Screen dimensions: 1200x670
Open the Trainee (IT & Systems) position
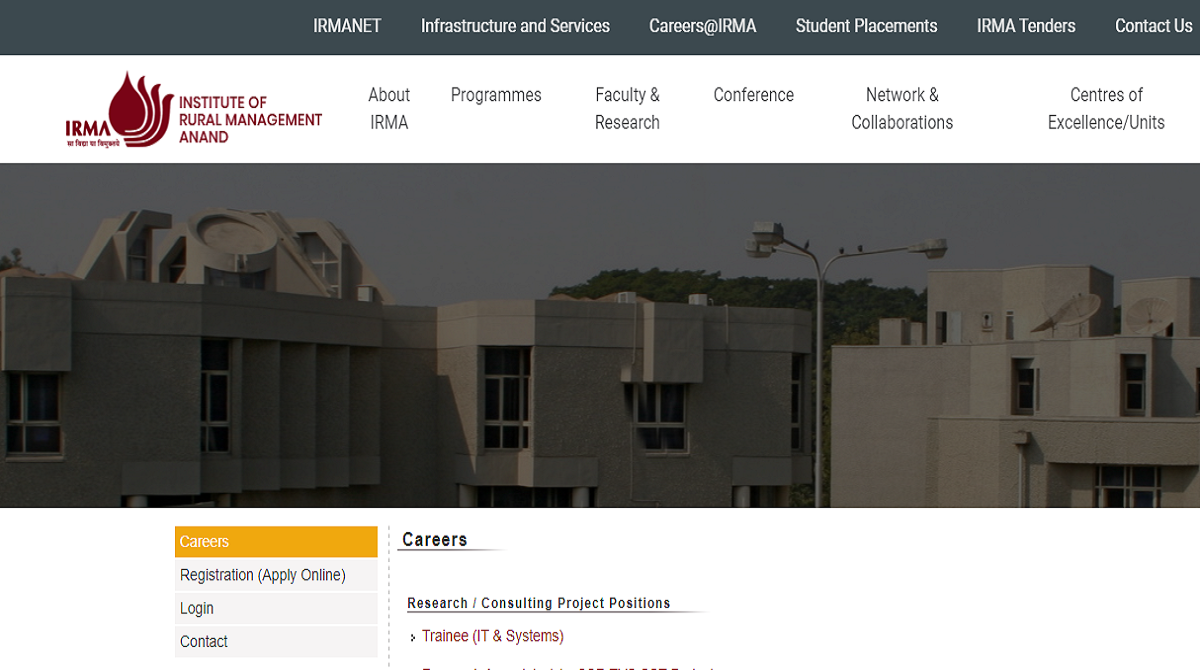[x=492, y=636]
